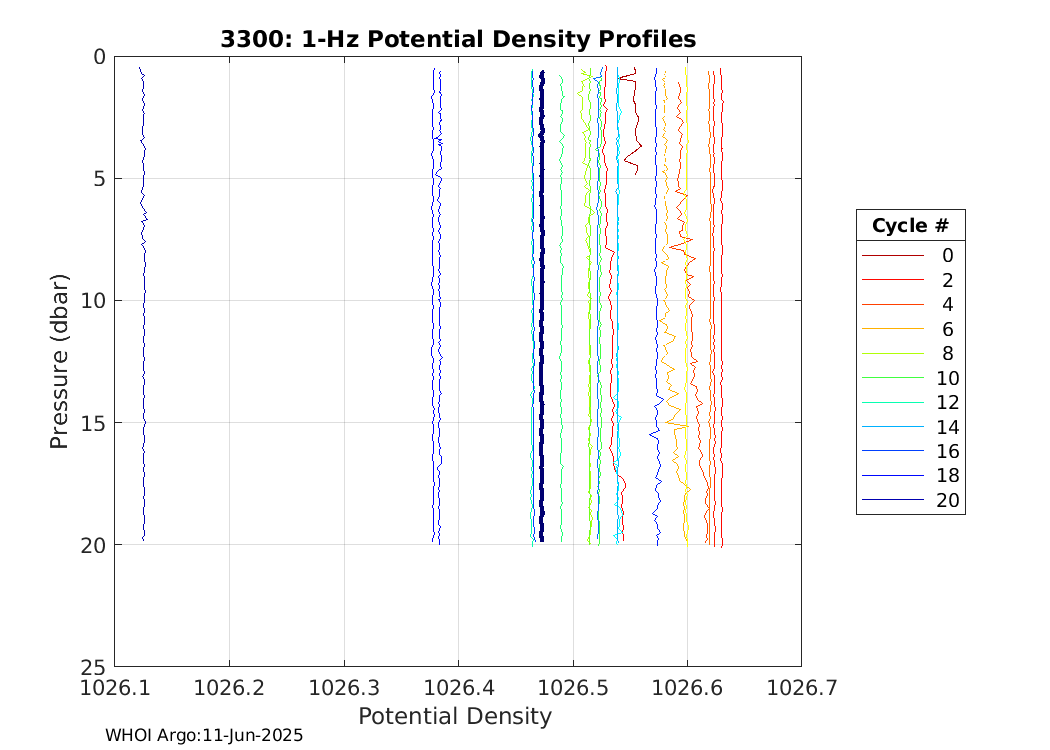
Task: Click x-axis tick label 1026.7
Action: (x=802, y=688)
